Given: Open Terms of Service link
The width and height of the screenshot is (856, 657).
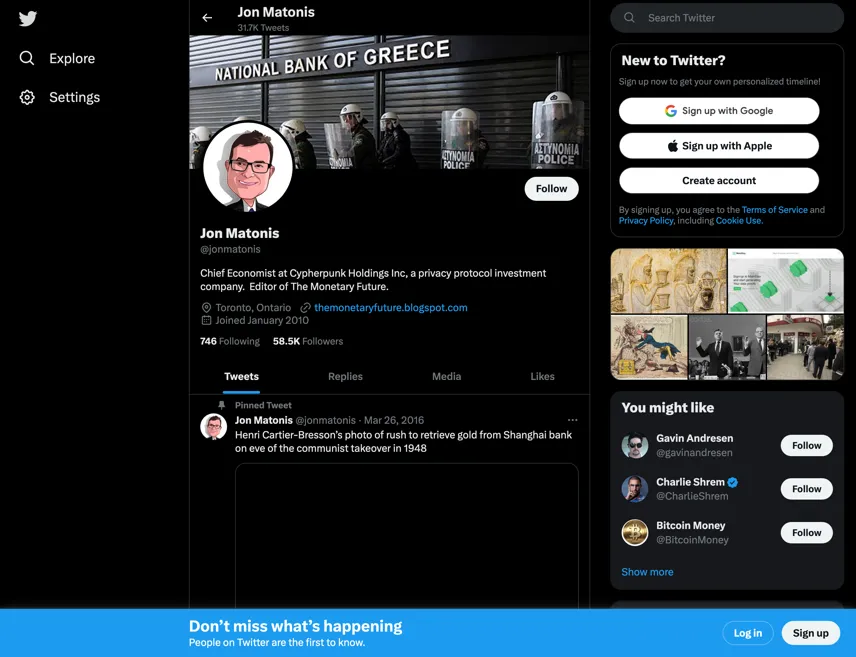Looking at the screenshot, I should 774,210.
